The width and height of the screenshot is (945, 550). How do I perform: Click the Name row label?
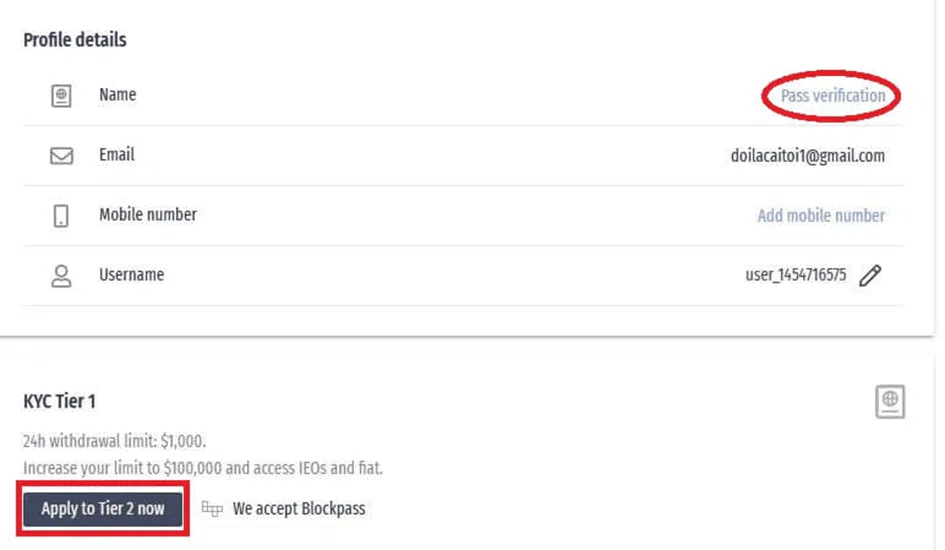pyautogui.click(x=118, y=95)
